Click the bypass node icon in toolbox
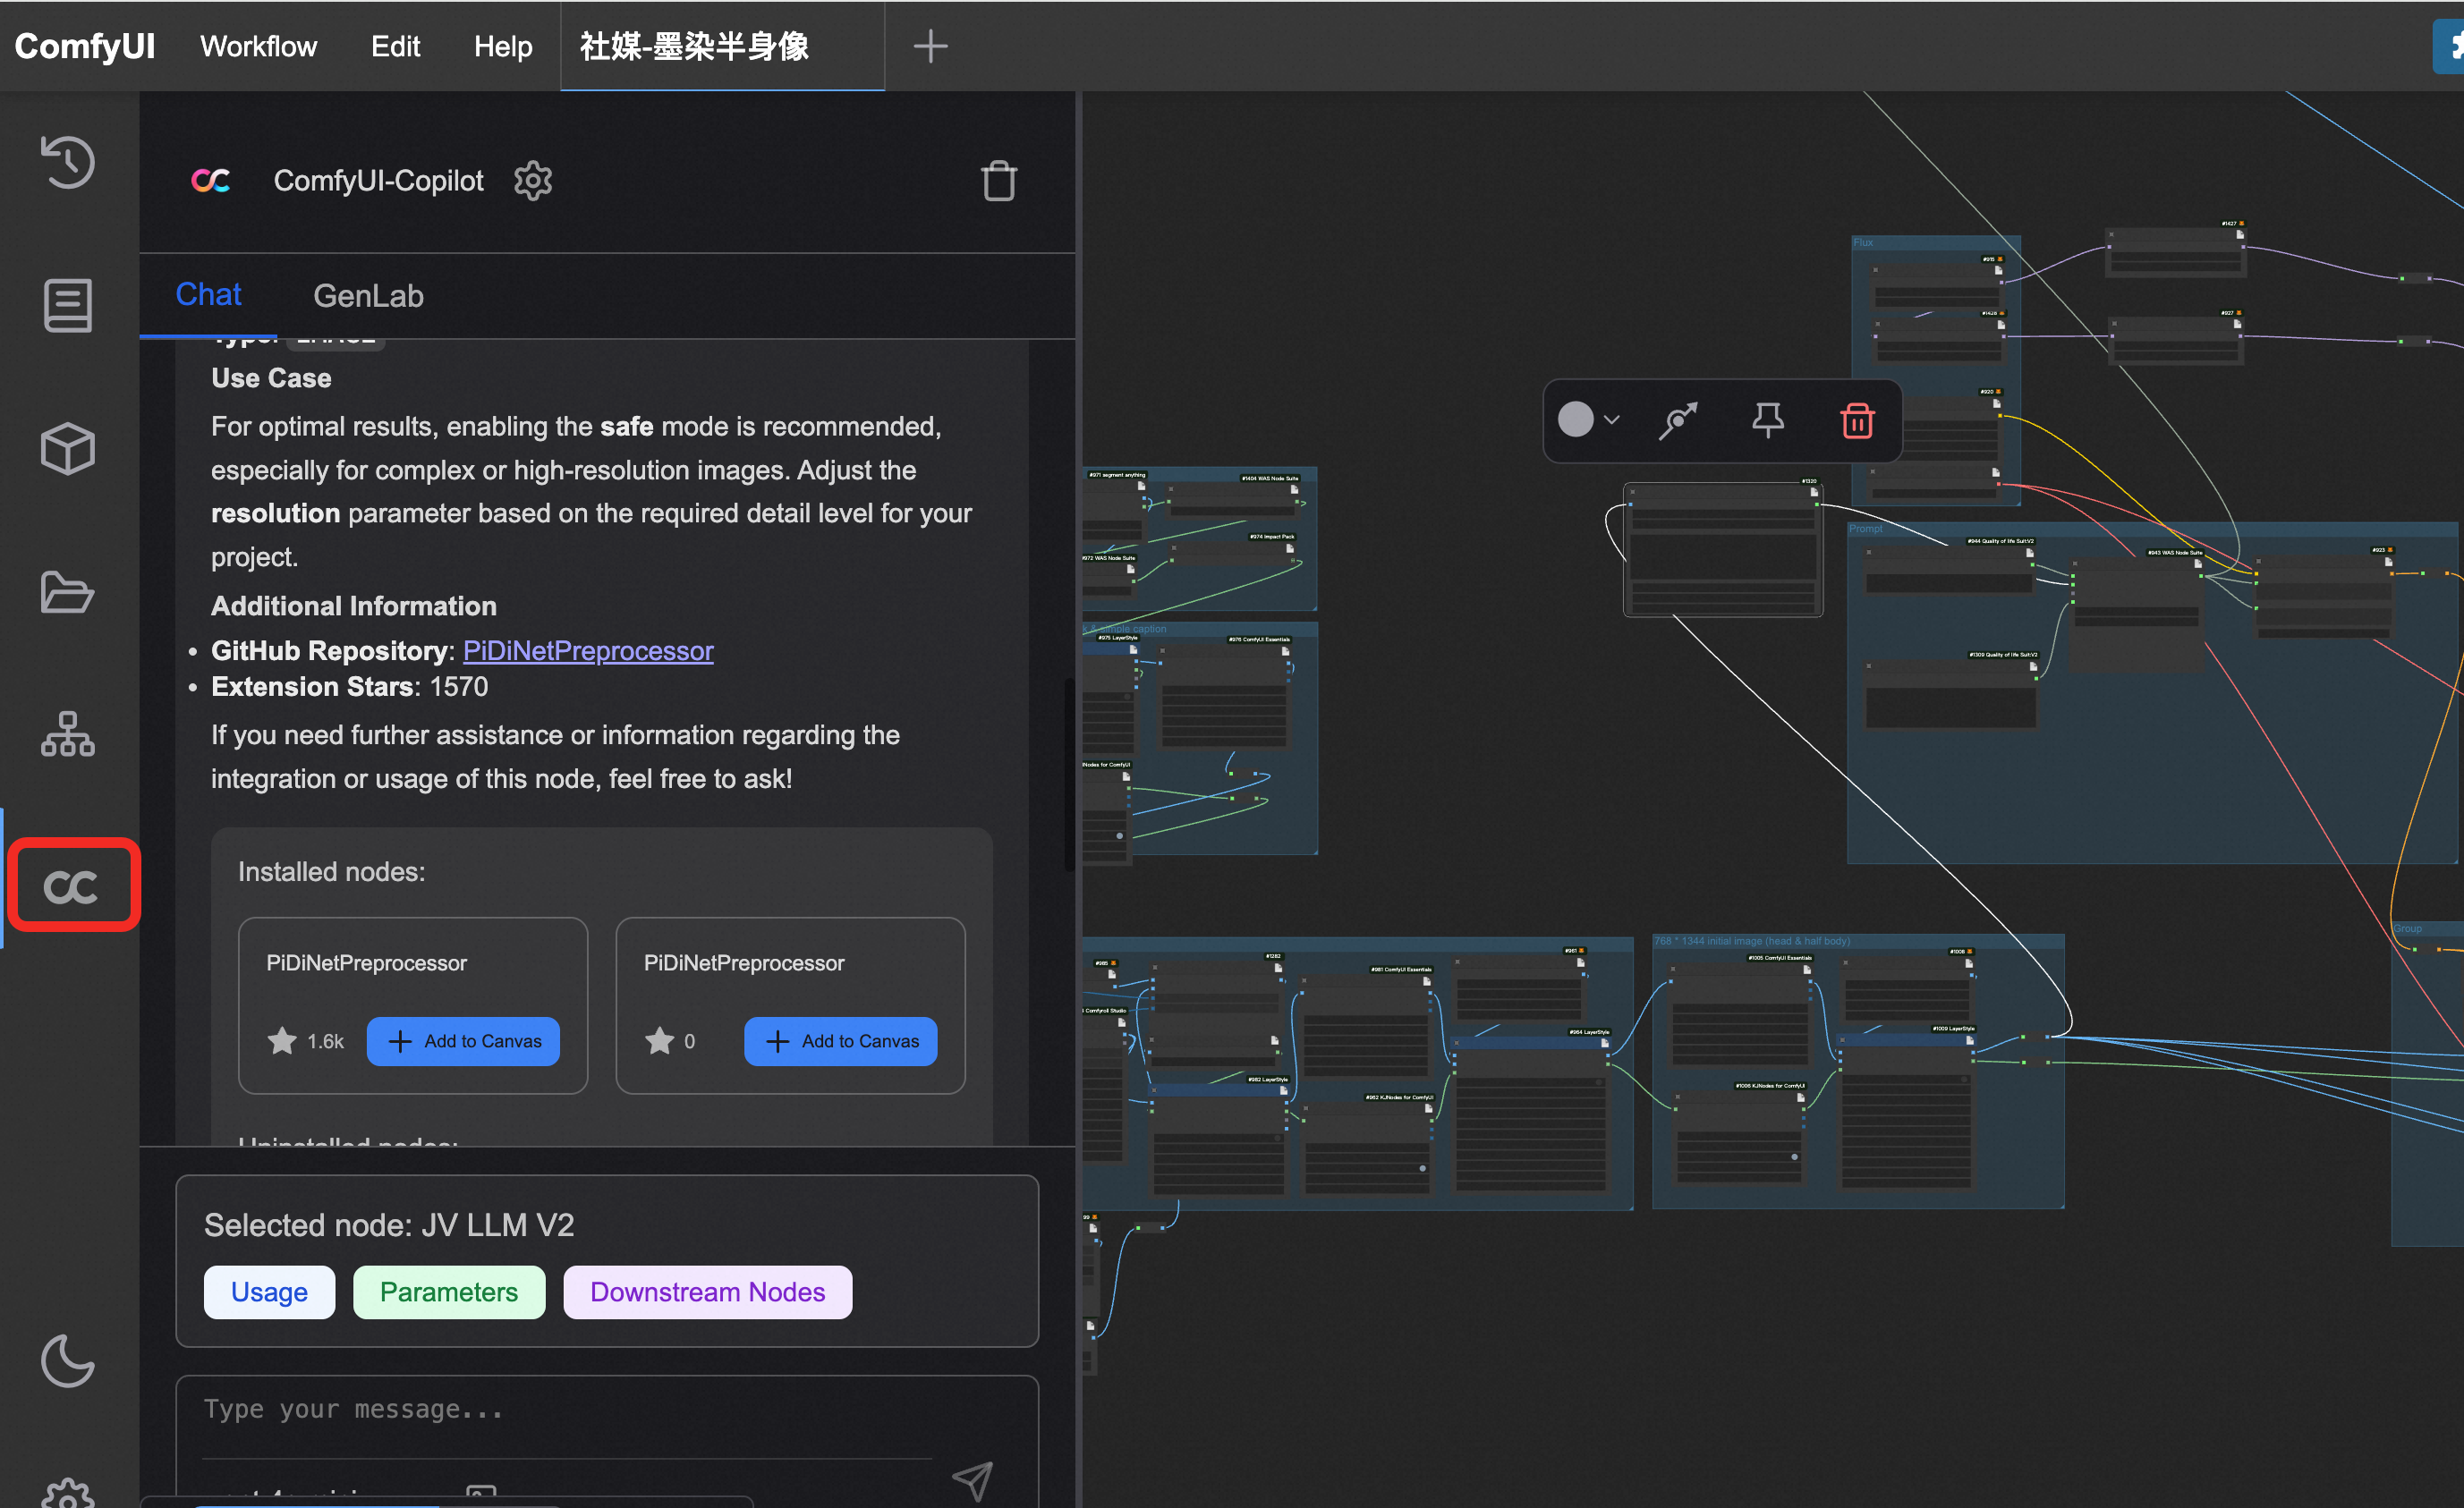Screen dimensions: 2464x1508 (1678, 420)
